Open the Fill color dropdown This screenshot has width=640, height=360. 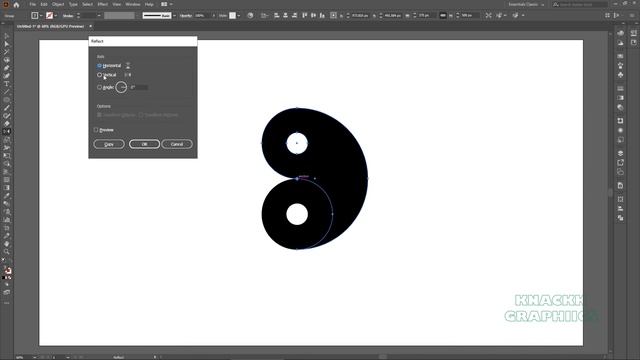(41, 16)
